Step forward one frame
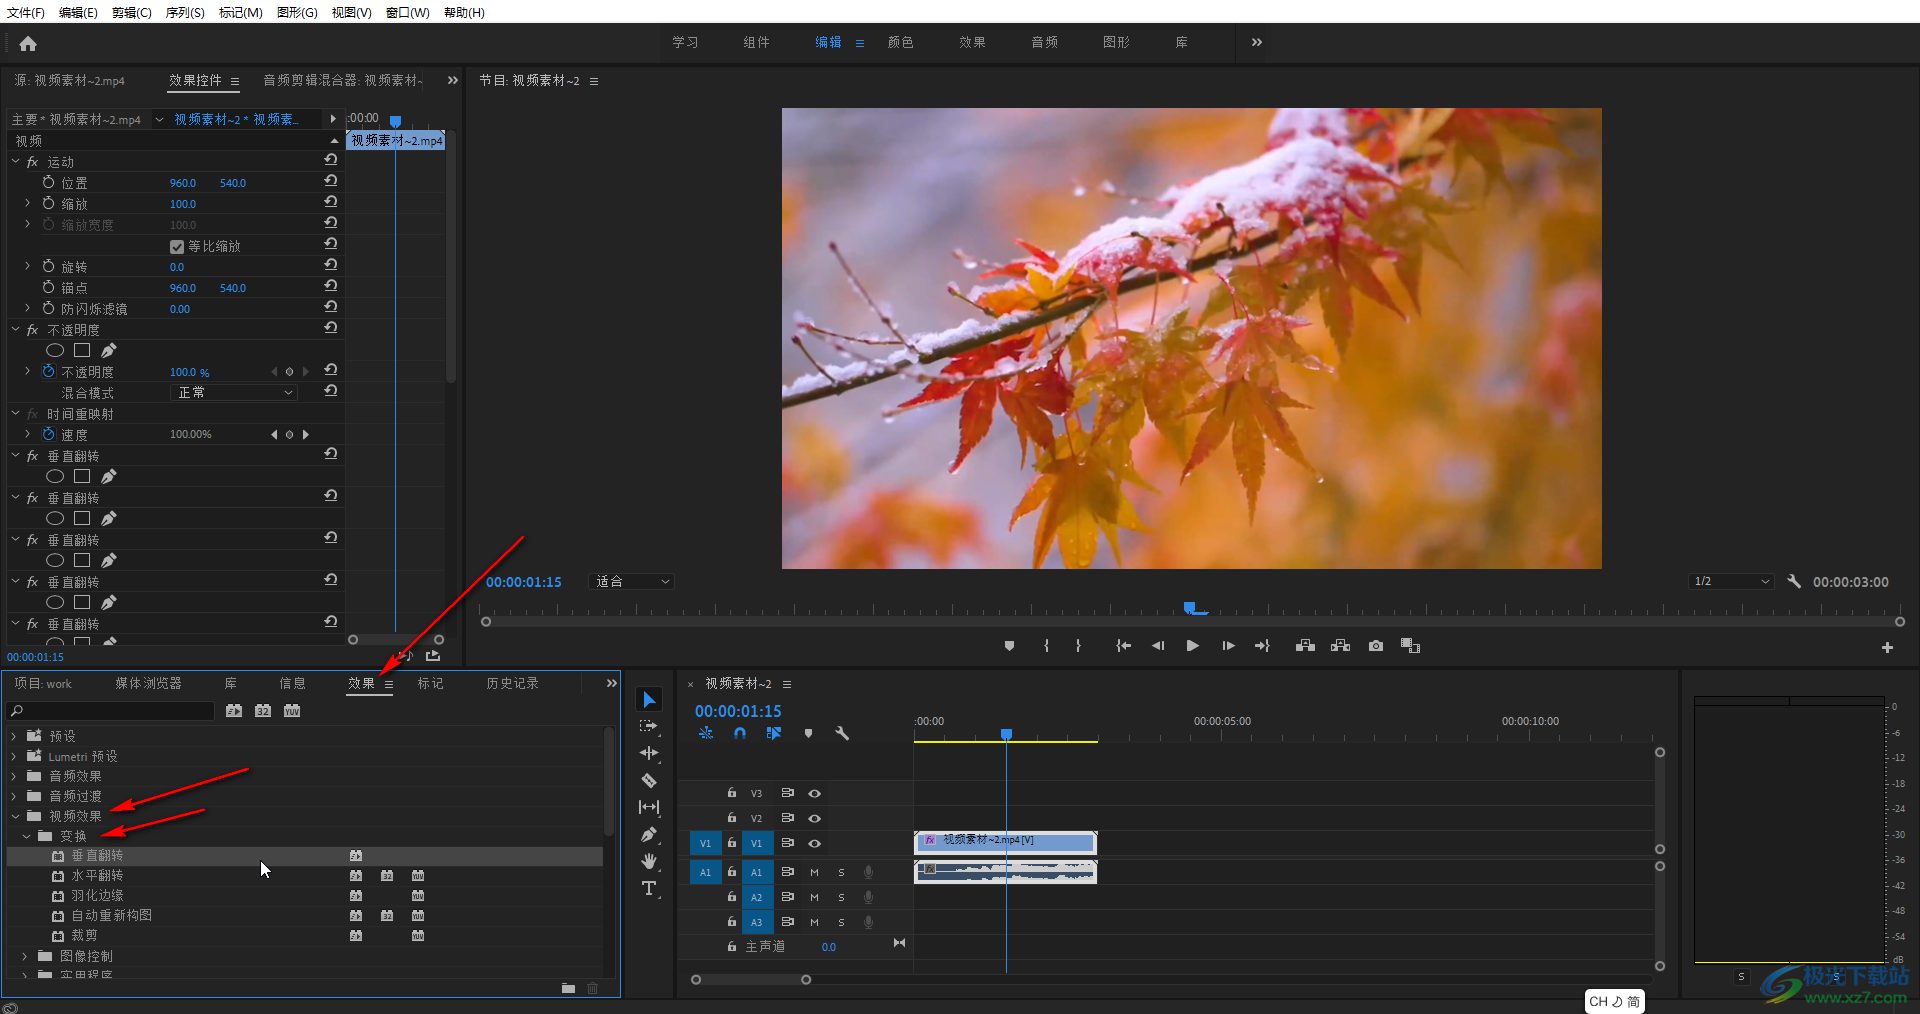Screen dimensions: 1920x1014 click(1228, 646)
